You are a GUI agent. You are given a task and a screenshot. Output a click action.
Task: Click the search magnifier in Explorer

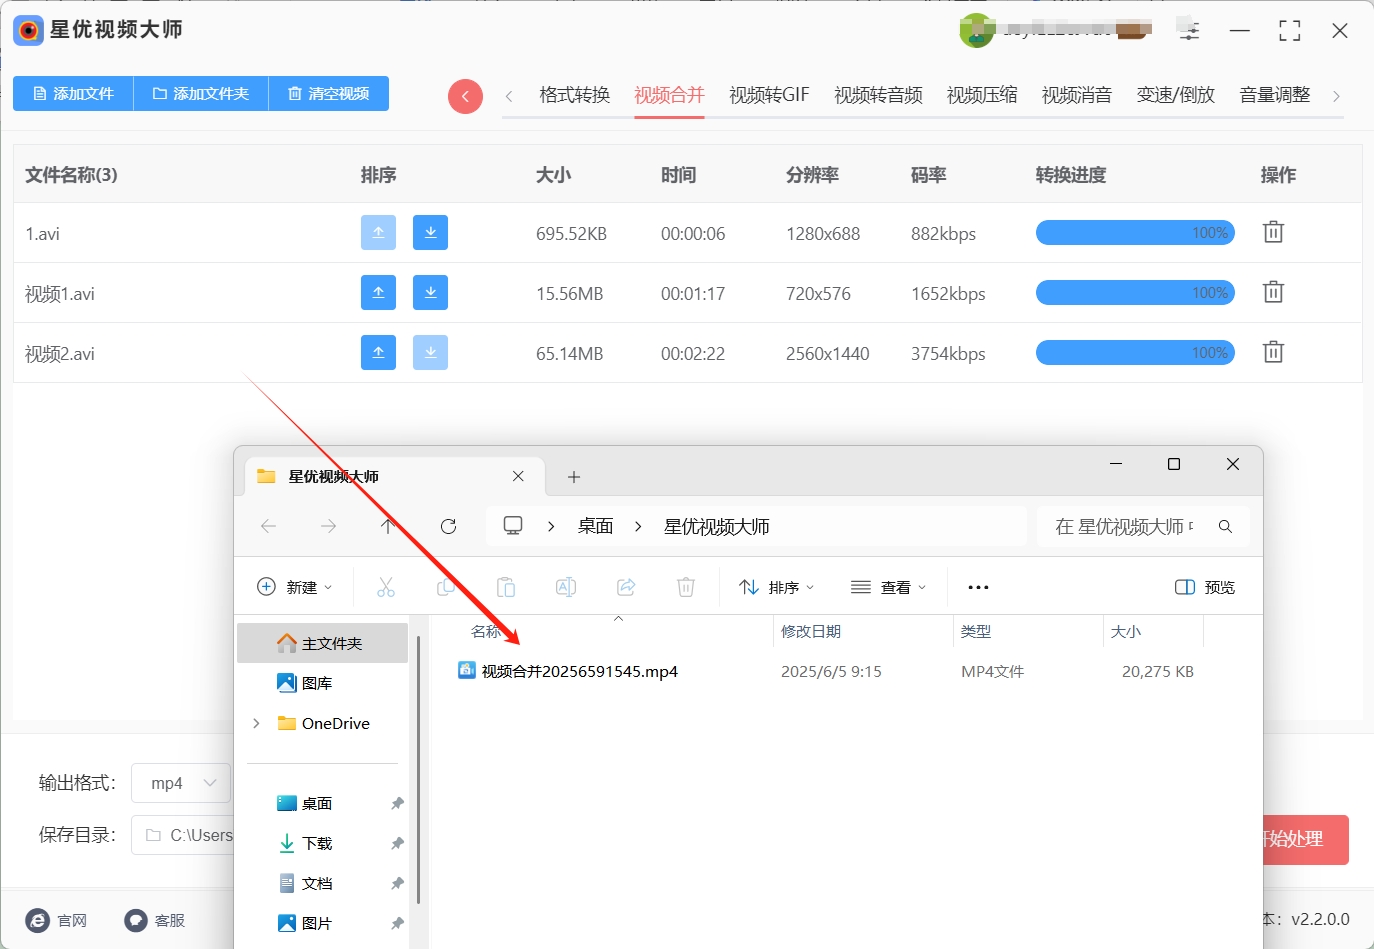[x=1225, y=526]
